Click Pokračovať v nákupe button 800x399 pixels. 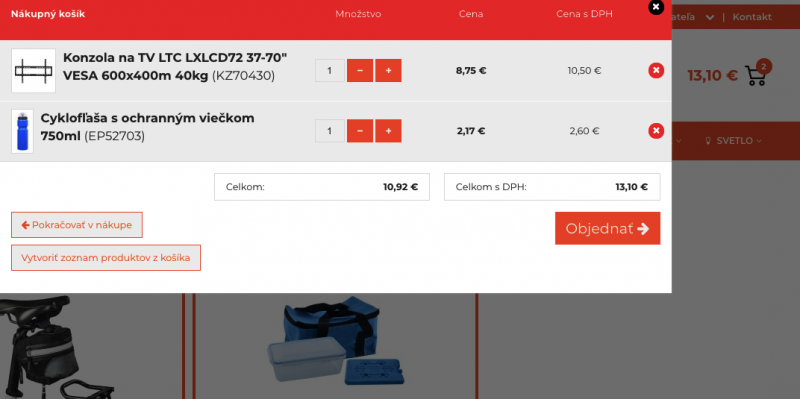[x=77, y=225]
